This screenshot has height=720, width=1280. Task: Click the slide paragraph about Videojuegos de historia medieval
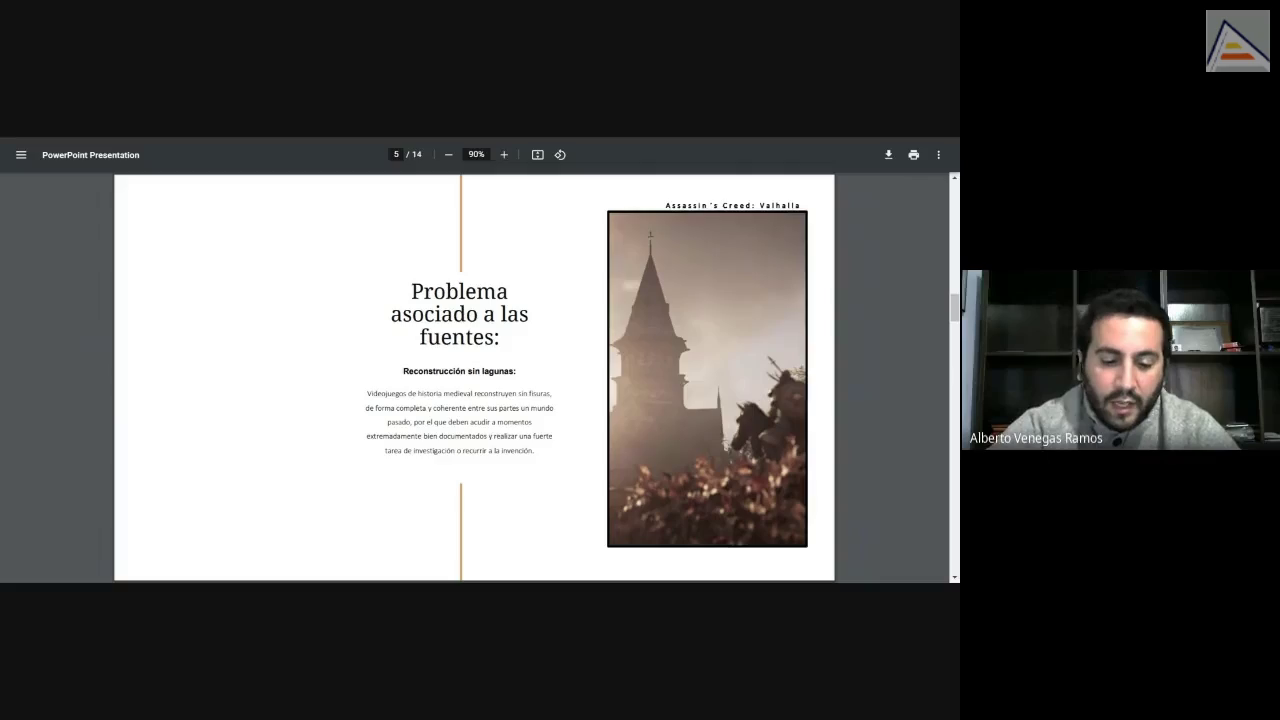(x=459, y=422)
